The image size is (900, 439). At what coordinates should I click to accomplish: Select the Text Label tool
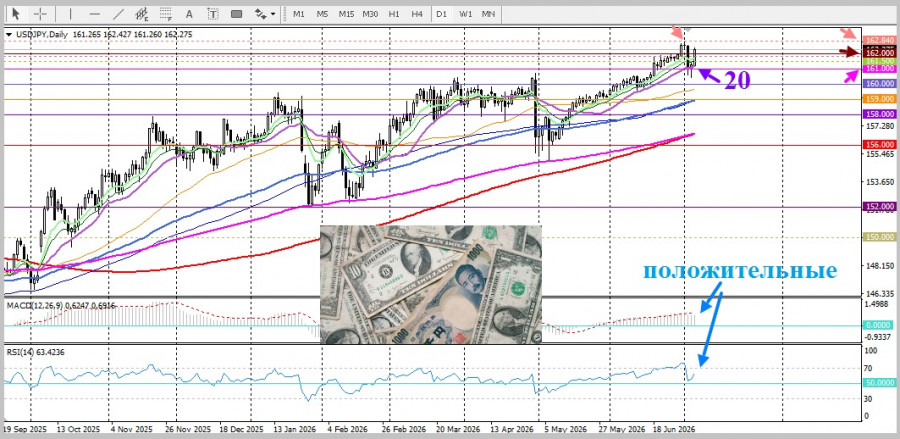coord(213,14)
